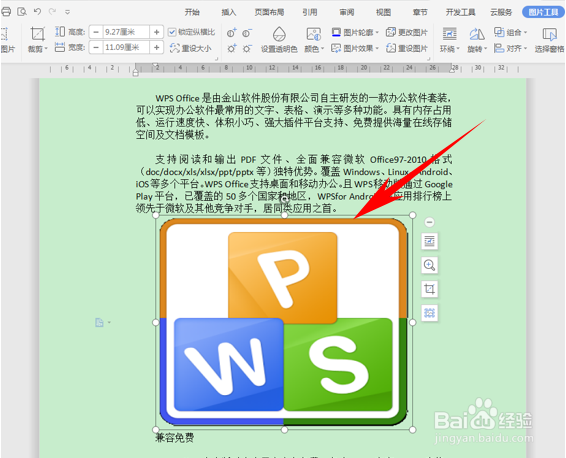Select the 图片工具 Picture Tools tab
Viewport: 566px width, 458px height.
tap(543, 12)
